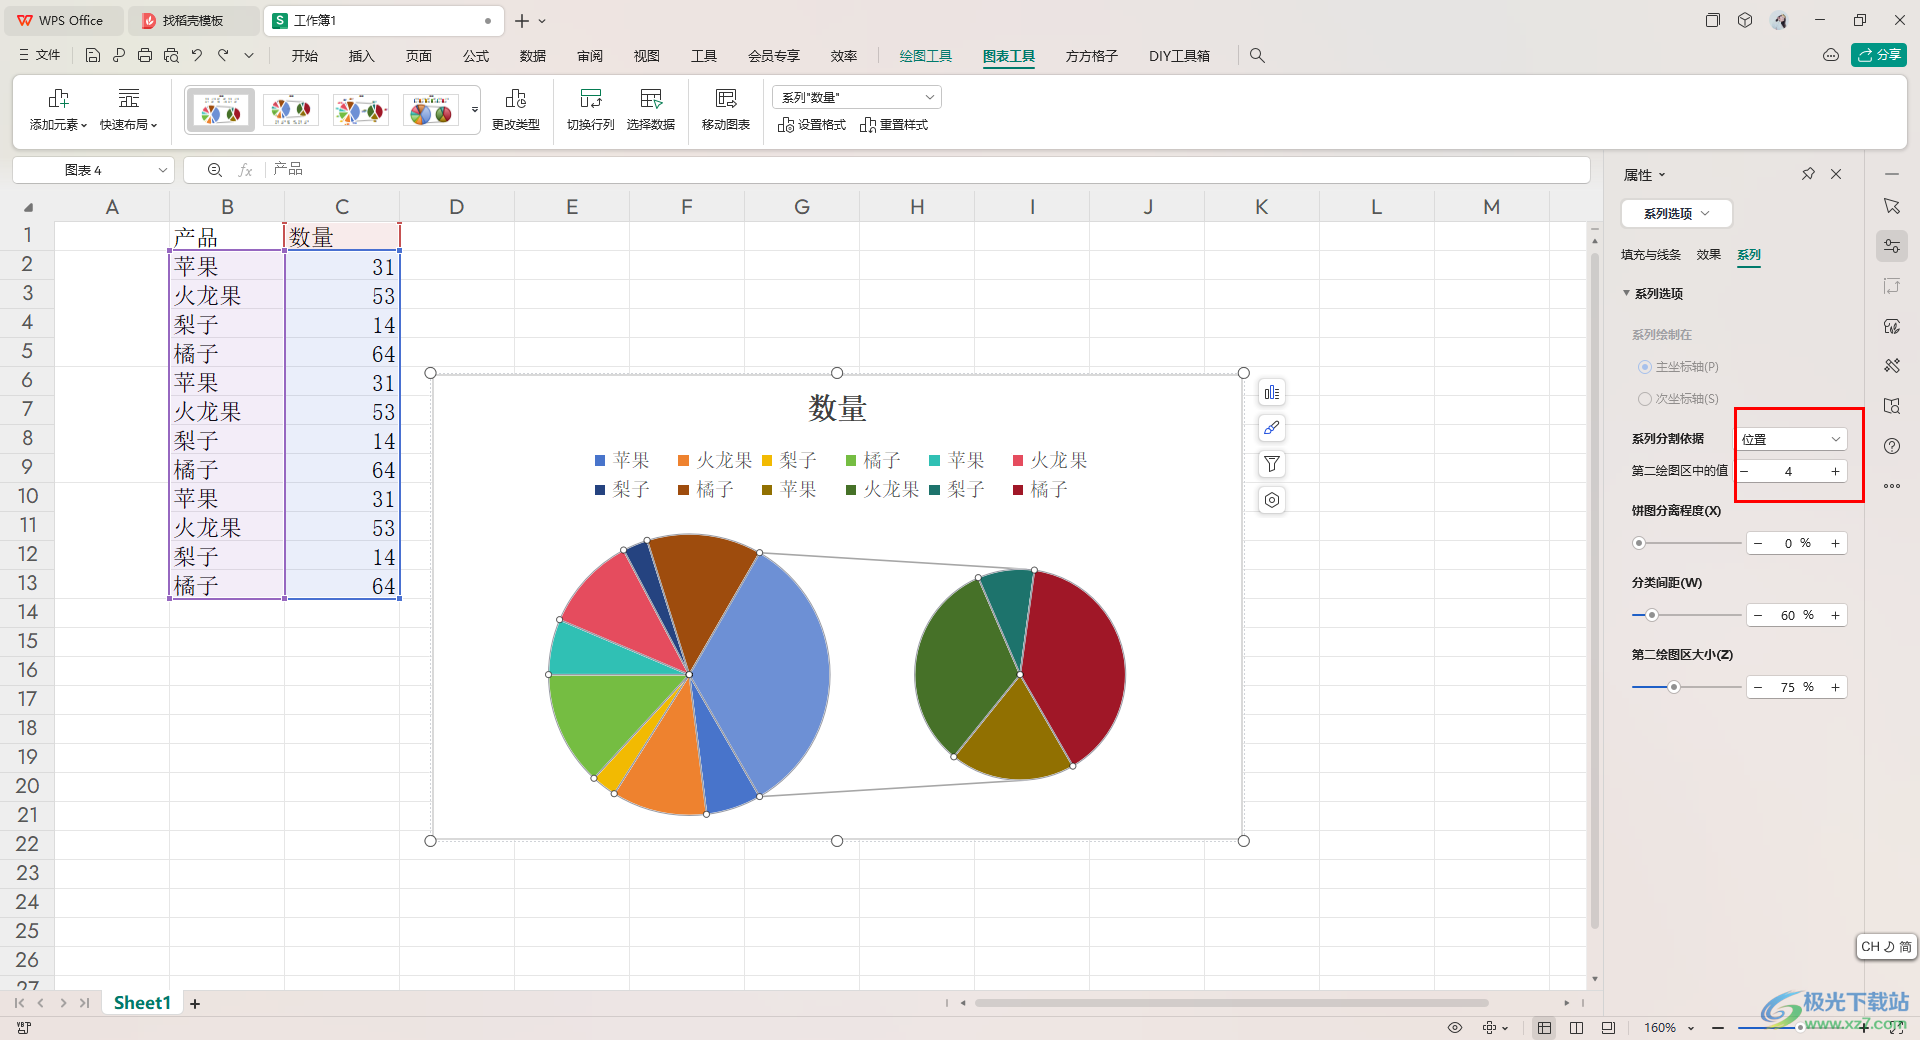Click the 分享 (Share) button
Viewport: 1920px width, 1040px height.
[1879, 55]
